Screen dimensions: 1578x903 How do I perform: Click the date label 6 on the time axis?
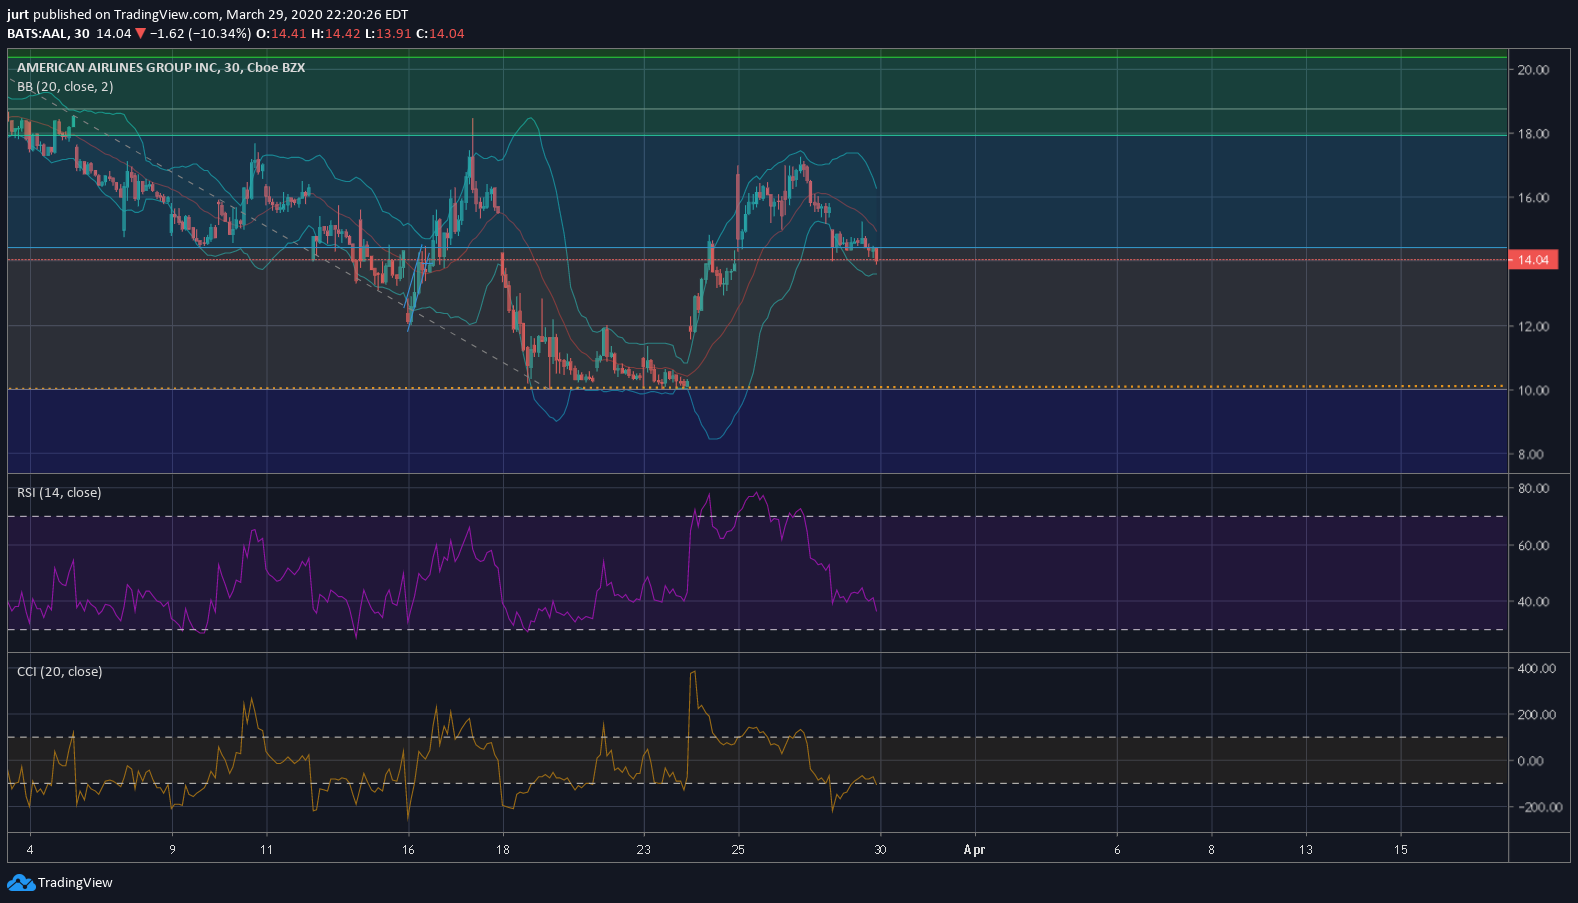tap(1117, 850)
